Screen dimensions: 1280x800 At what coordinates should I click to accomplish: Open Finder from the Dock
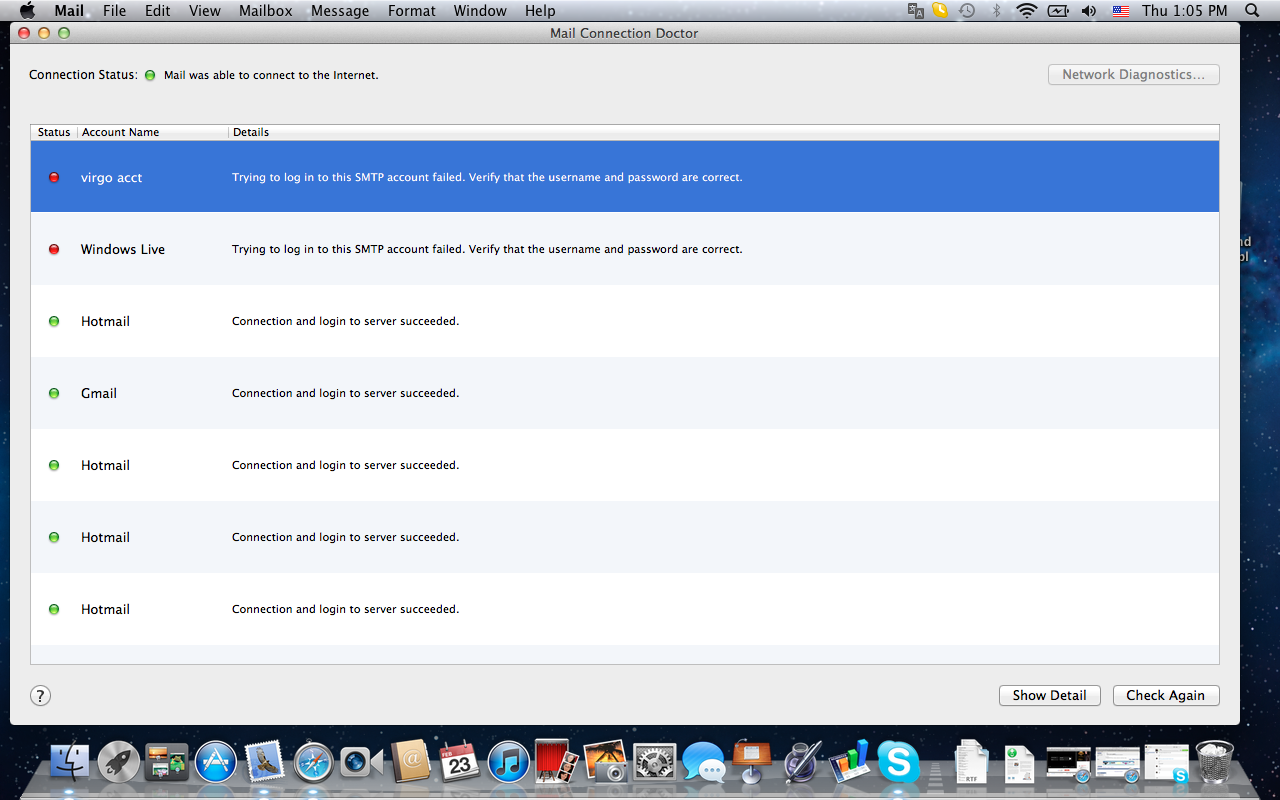point(70,763)
